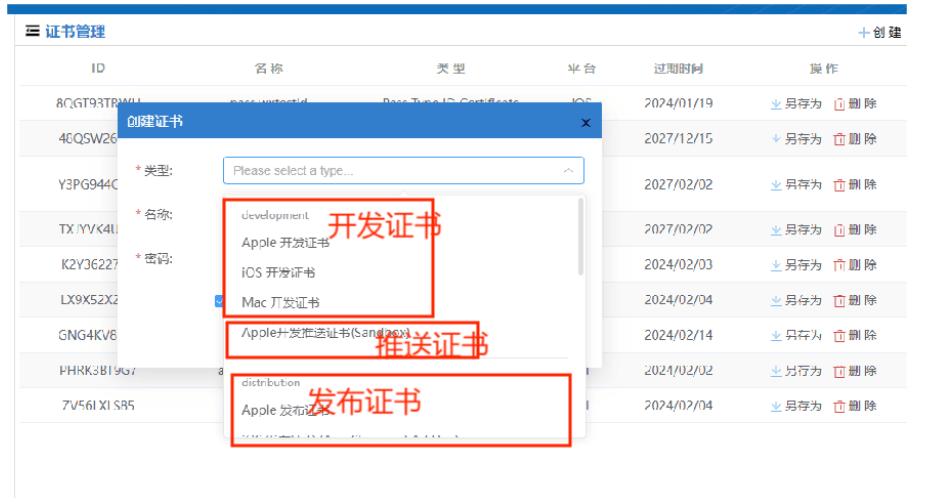
Task: Click the 操作 column header
Action: [824, 68]
